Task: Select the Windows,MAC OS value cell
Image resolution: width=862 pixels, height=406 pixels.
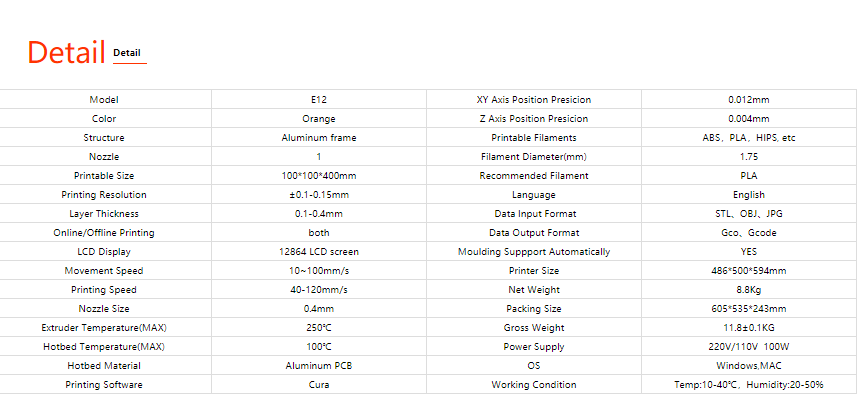Action: click(749, 366)
